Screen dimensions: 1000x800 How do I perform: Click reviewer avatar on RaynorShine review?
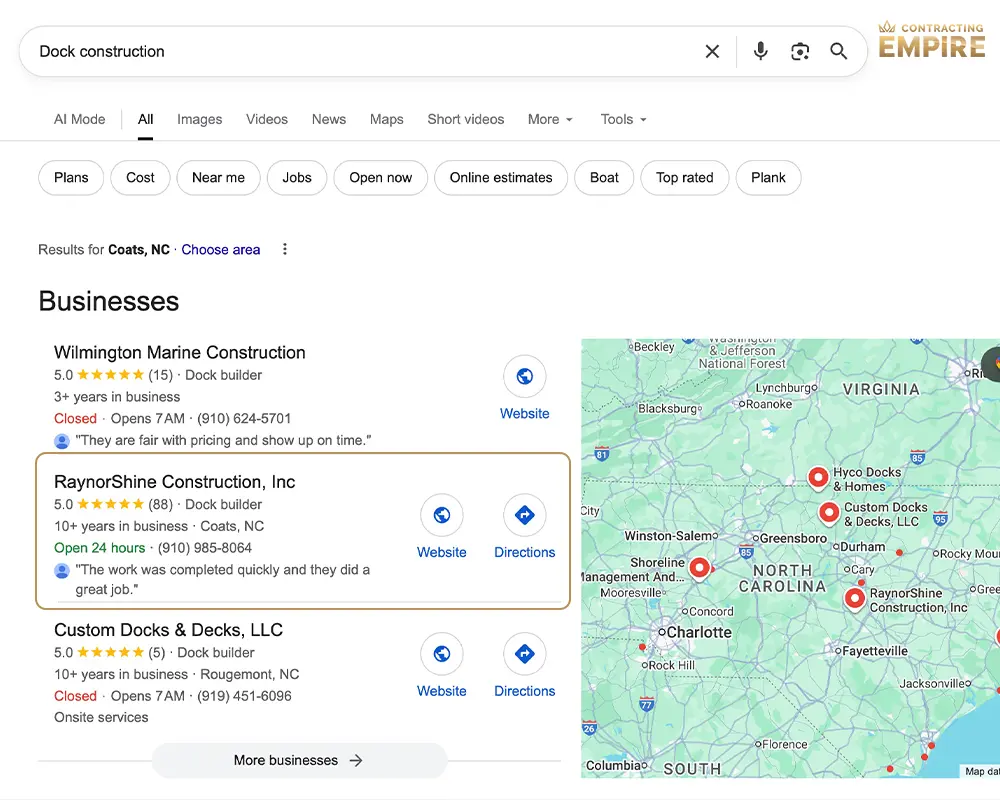(62, 570)
